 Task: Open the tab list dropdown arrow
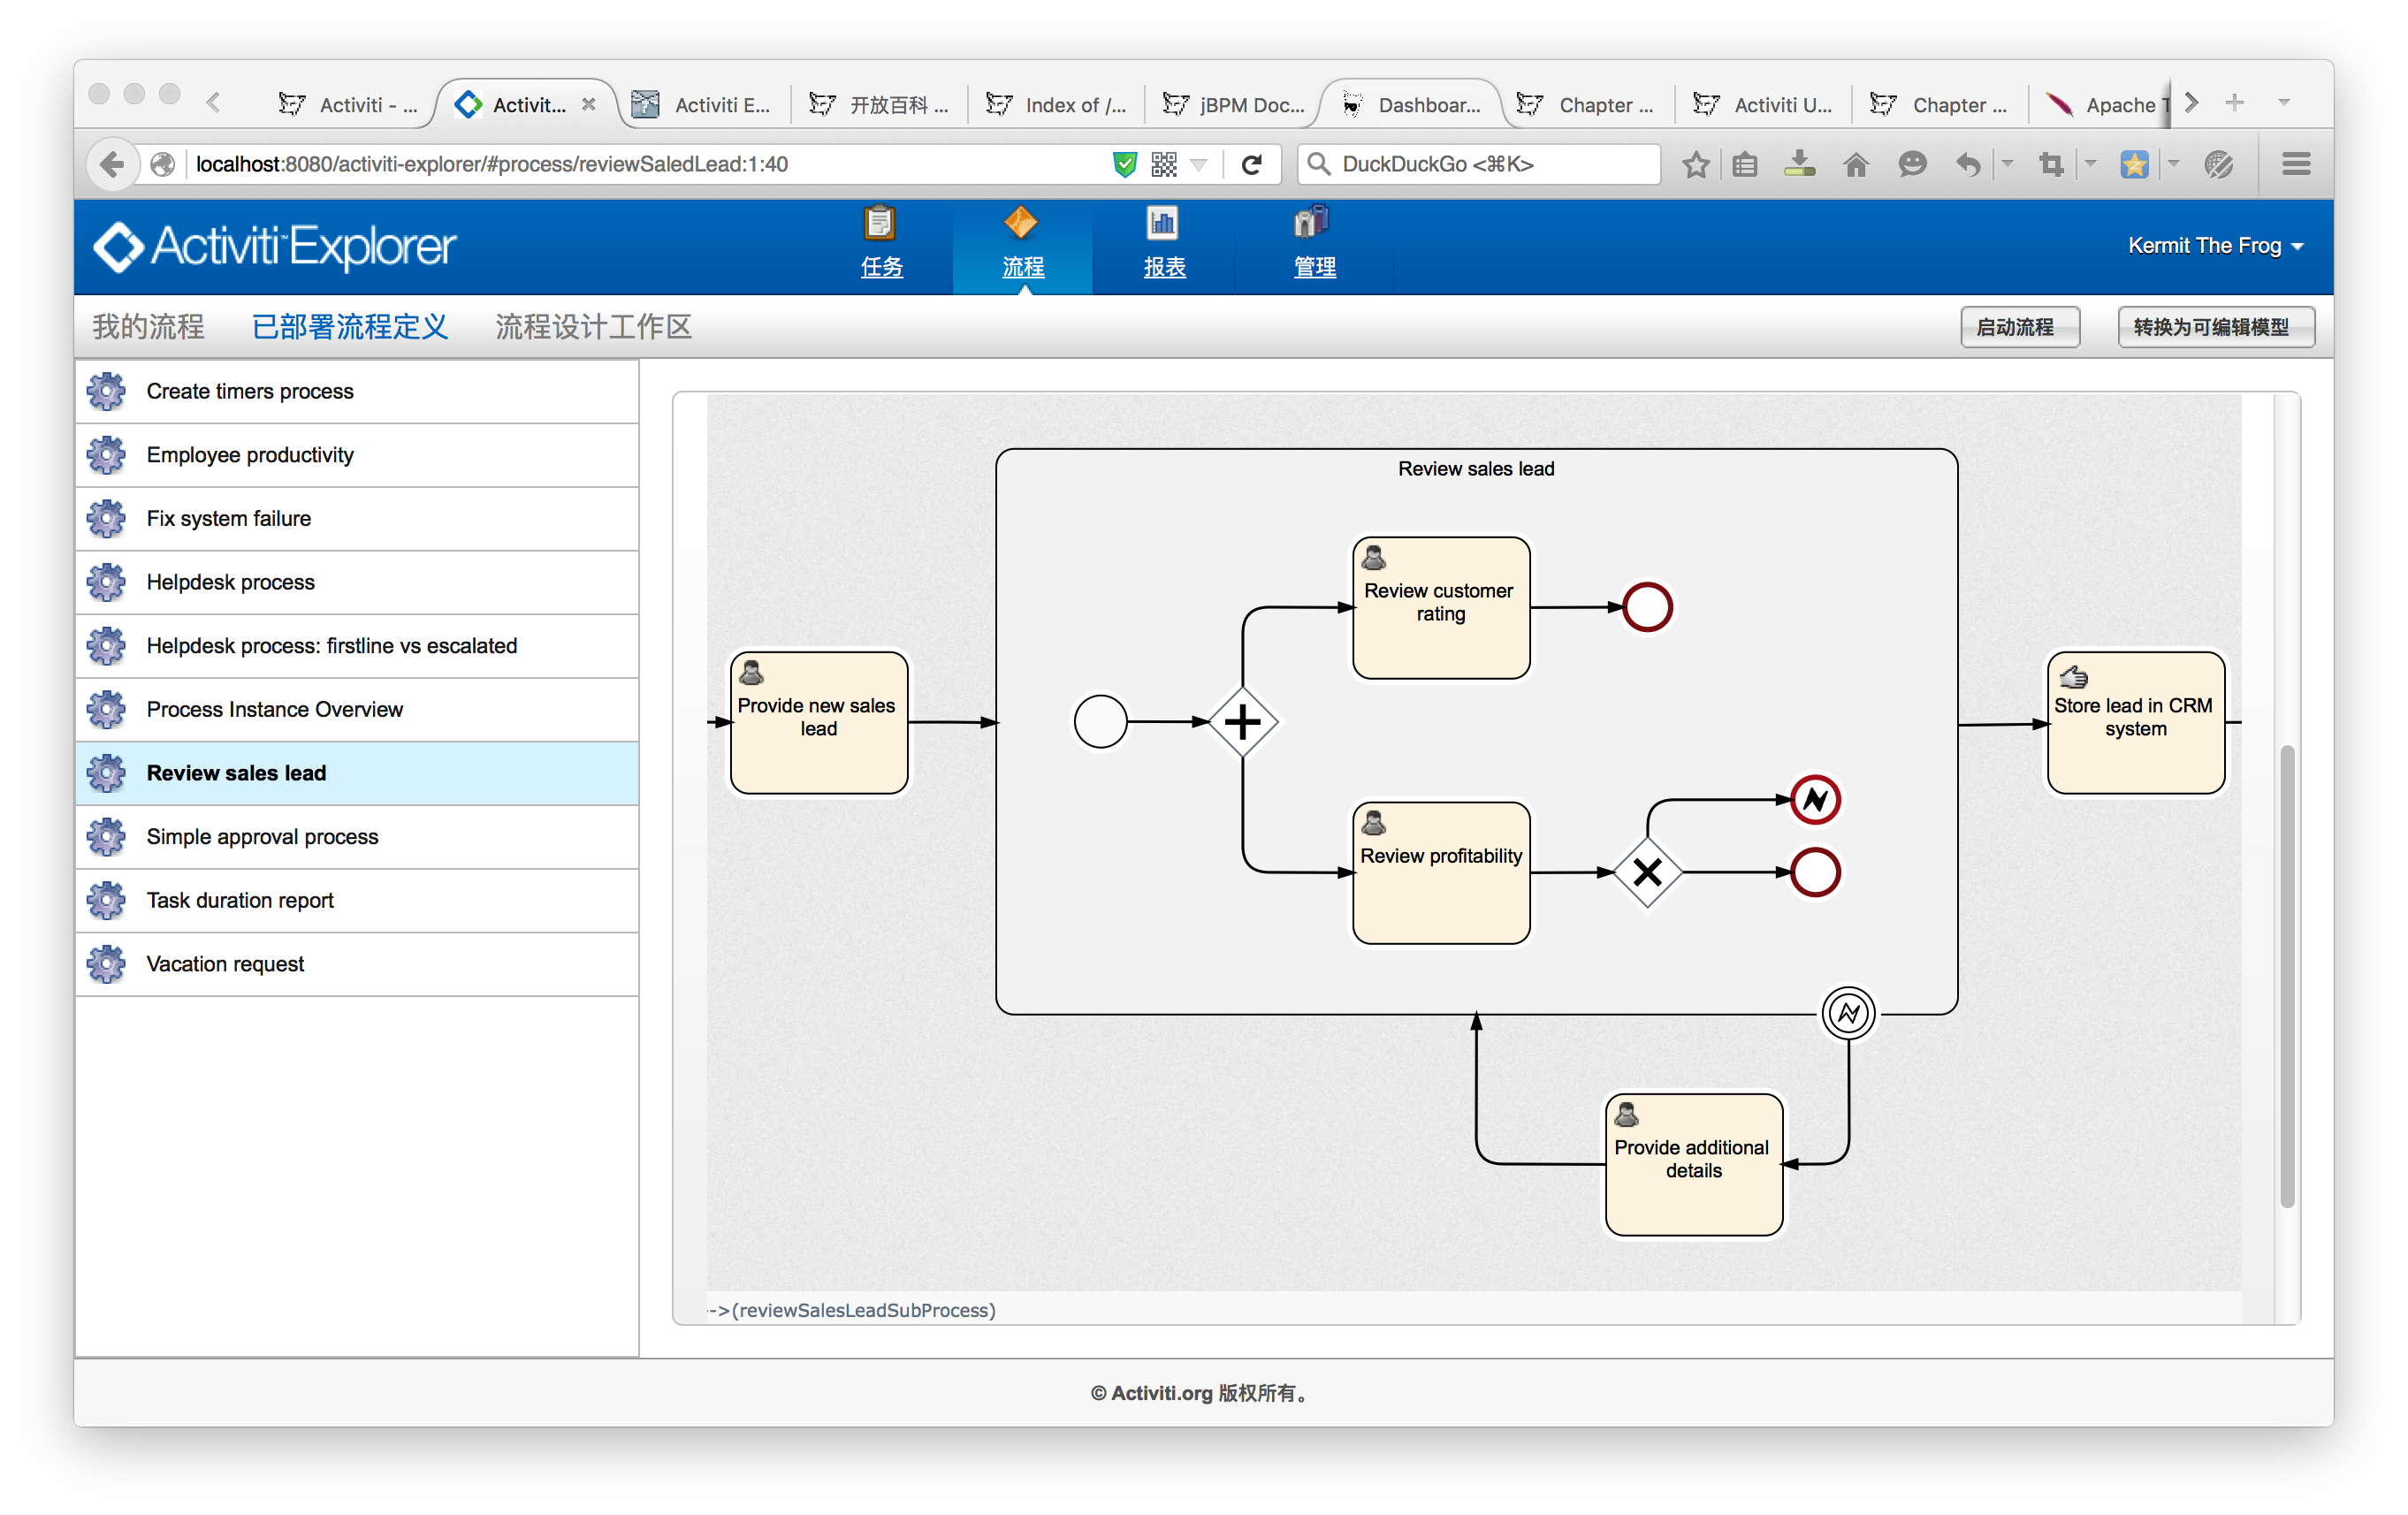click(x=2283, y=102)
